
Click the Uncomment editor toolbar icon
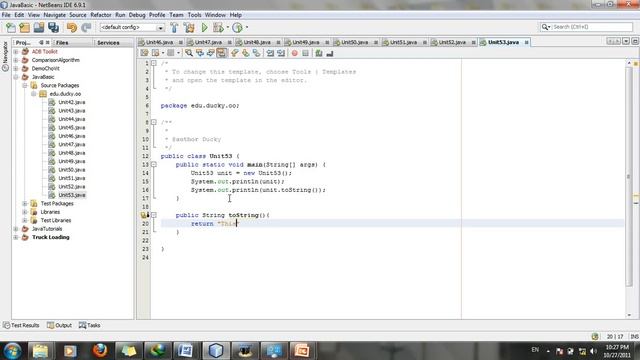coord(329,53)
